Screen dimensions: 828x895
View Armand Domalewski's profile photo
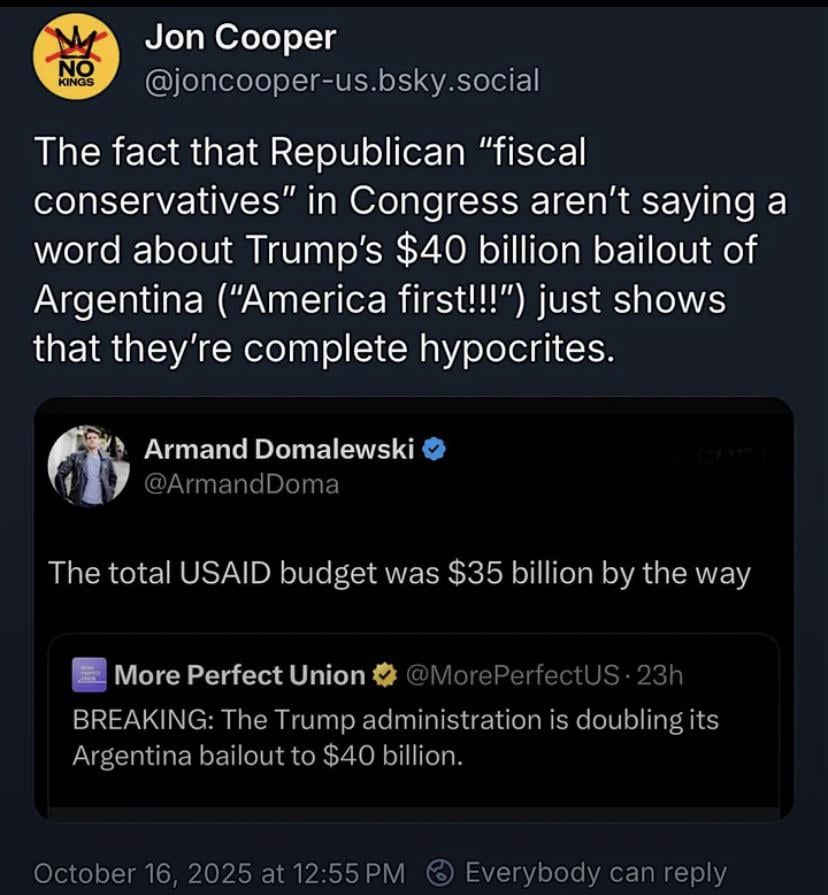[x=89, y=466]
